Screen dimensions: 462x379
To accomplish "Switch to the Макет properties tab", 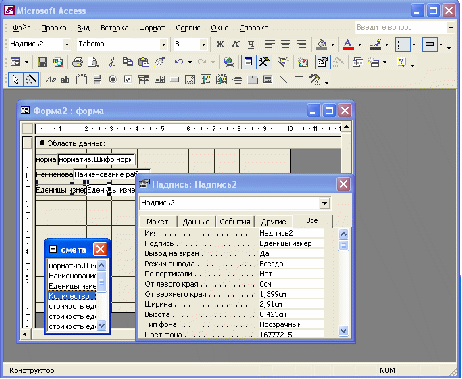I will click(157, 221).
